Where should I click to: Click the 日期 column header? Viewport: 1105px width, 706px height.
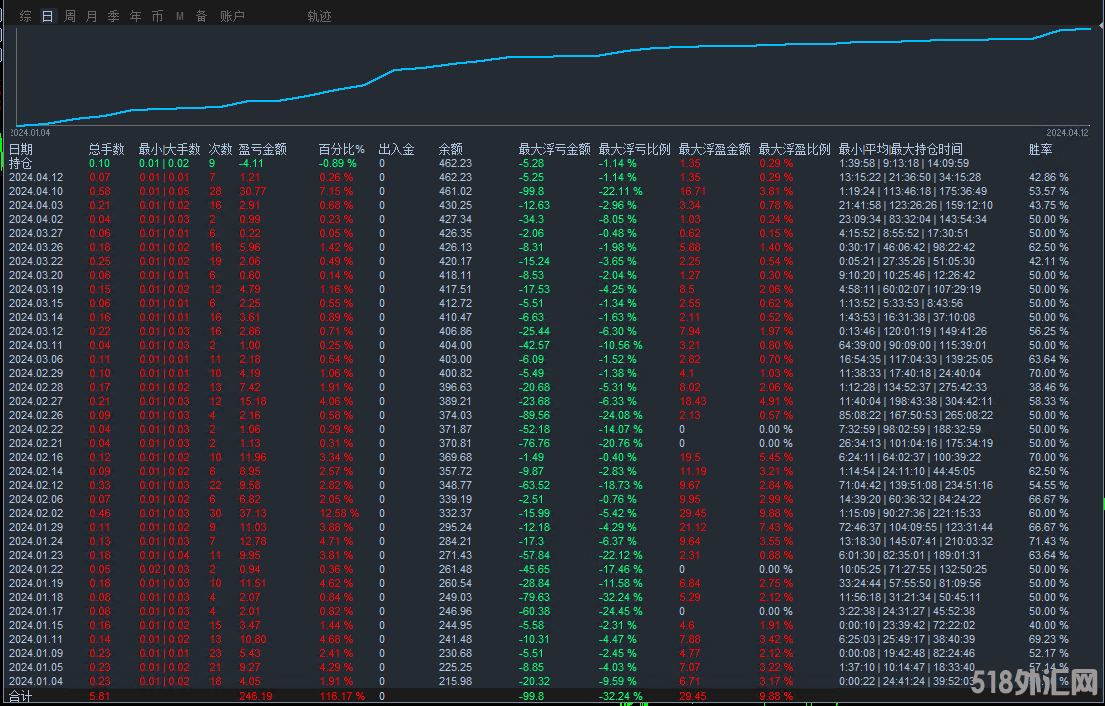(x=20, y=149)
